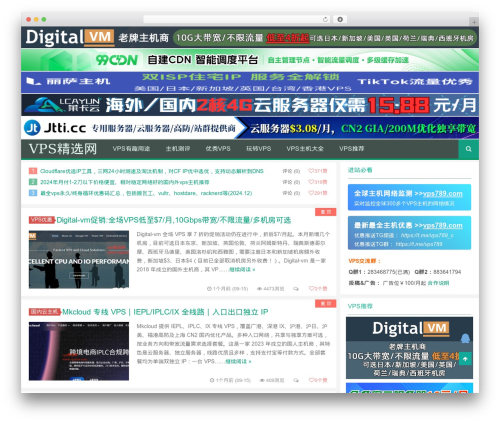Open the 玩转VPS menu item

(x=258, y=149)
